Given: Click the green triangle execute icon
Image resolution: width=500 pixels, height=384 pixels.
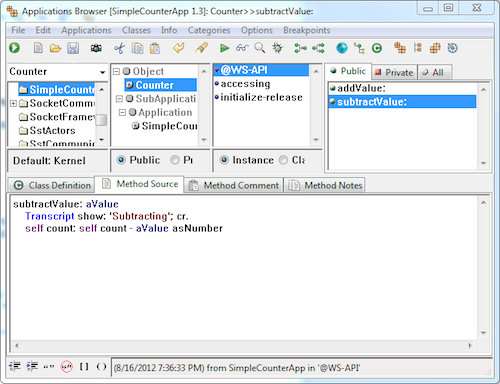Looking at the screenshot, I should [x=224, y=48].
